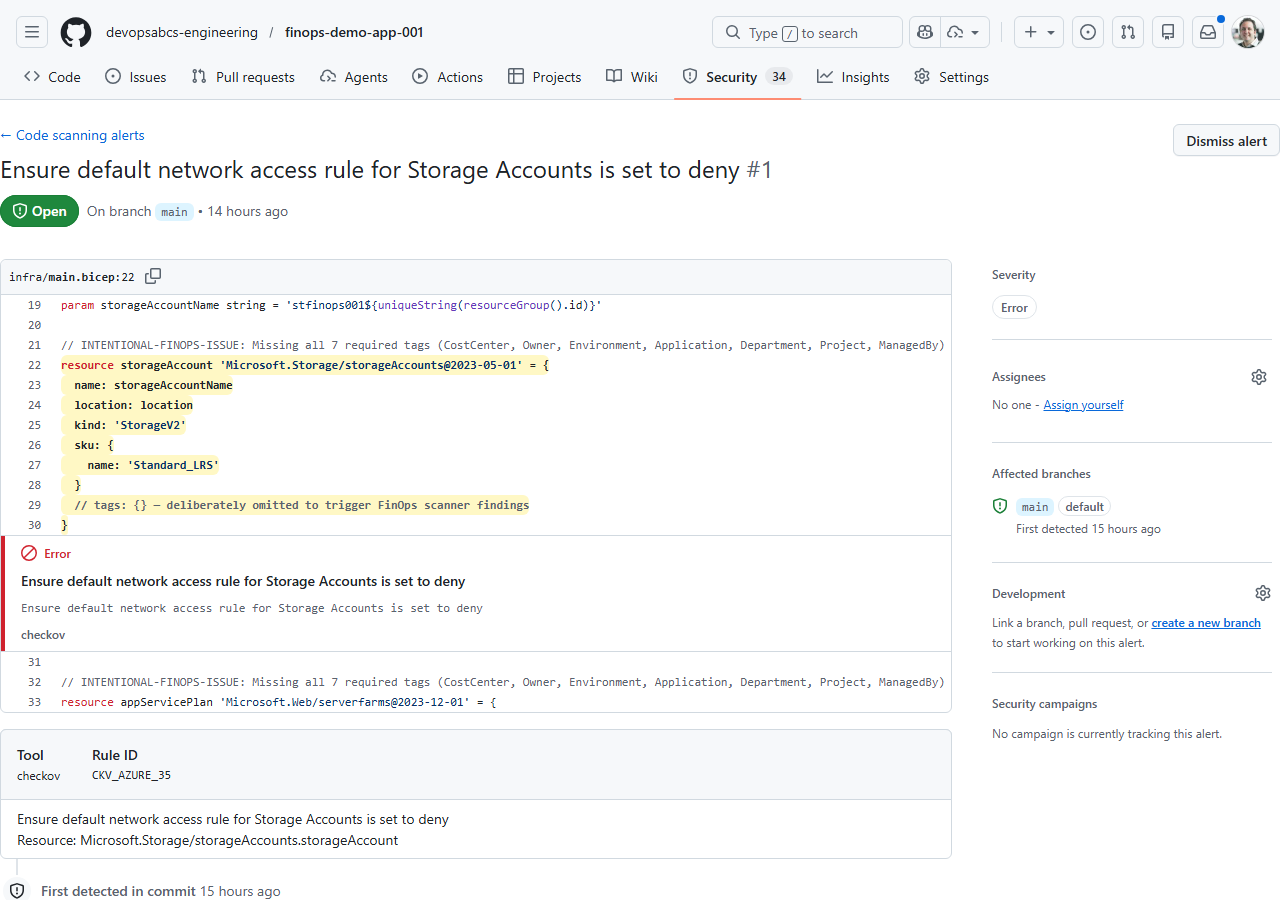Open GitHub Copilot from the header
Viewport: 1280px width, 900px height.
924,31
